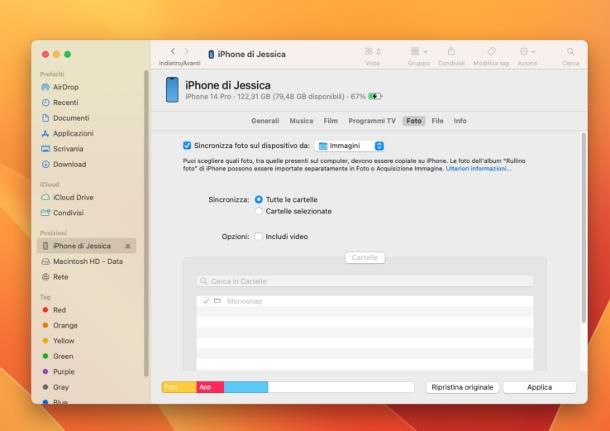Select Tutte le cartelle radio button

click(x=258, y=200)
